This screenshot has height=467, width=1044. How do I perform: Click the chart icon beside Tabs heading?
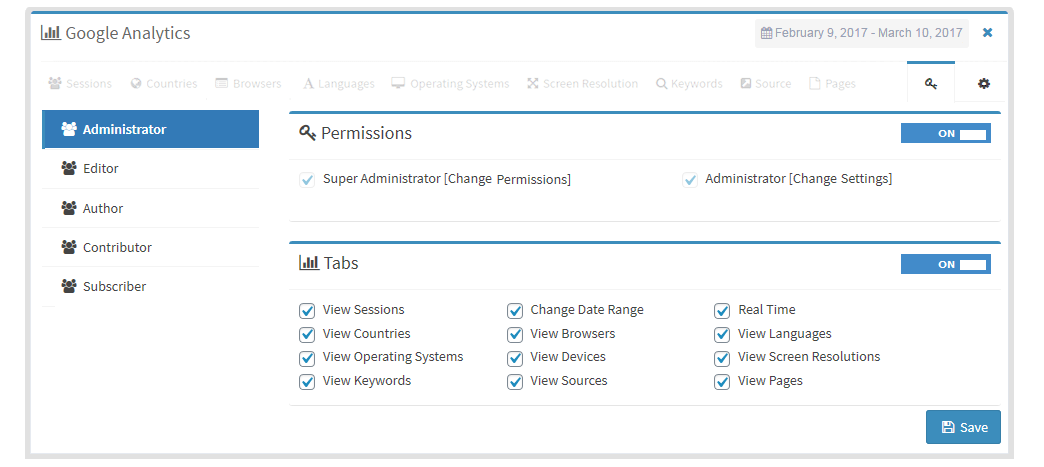[309, 262]
